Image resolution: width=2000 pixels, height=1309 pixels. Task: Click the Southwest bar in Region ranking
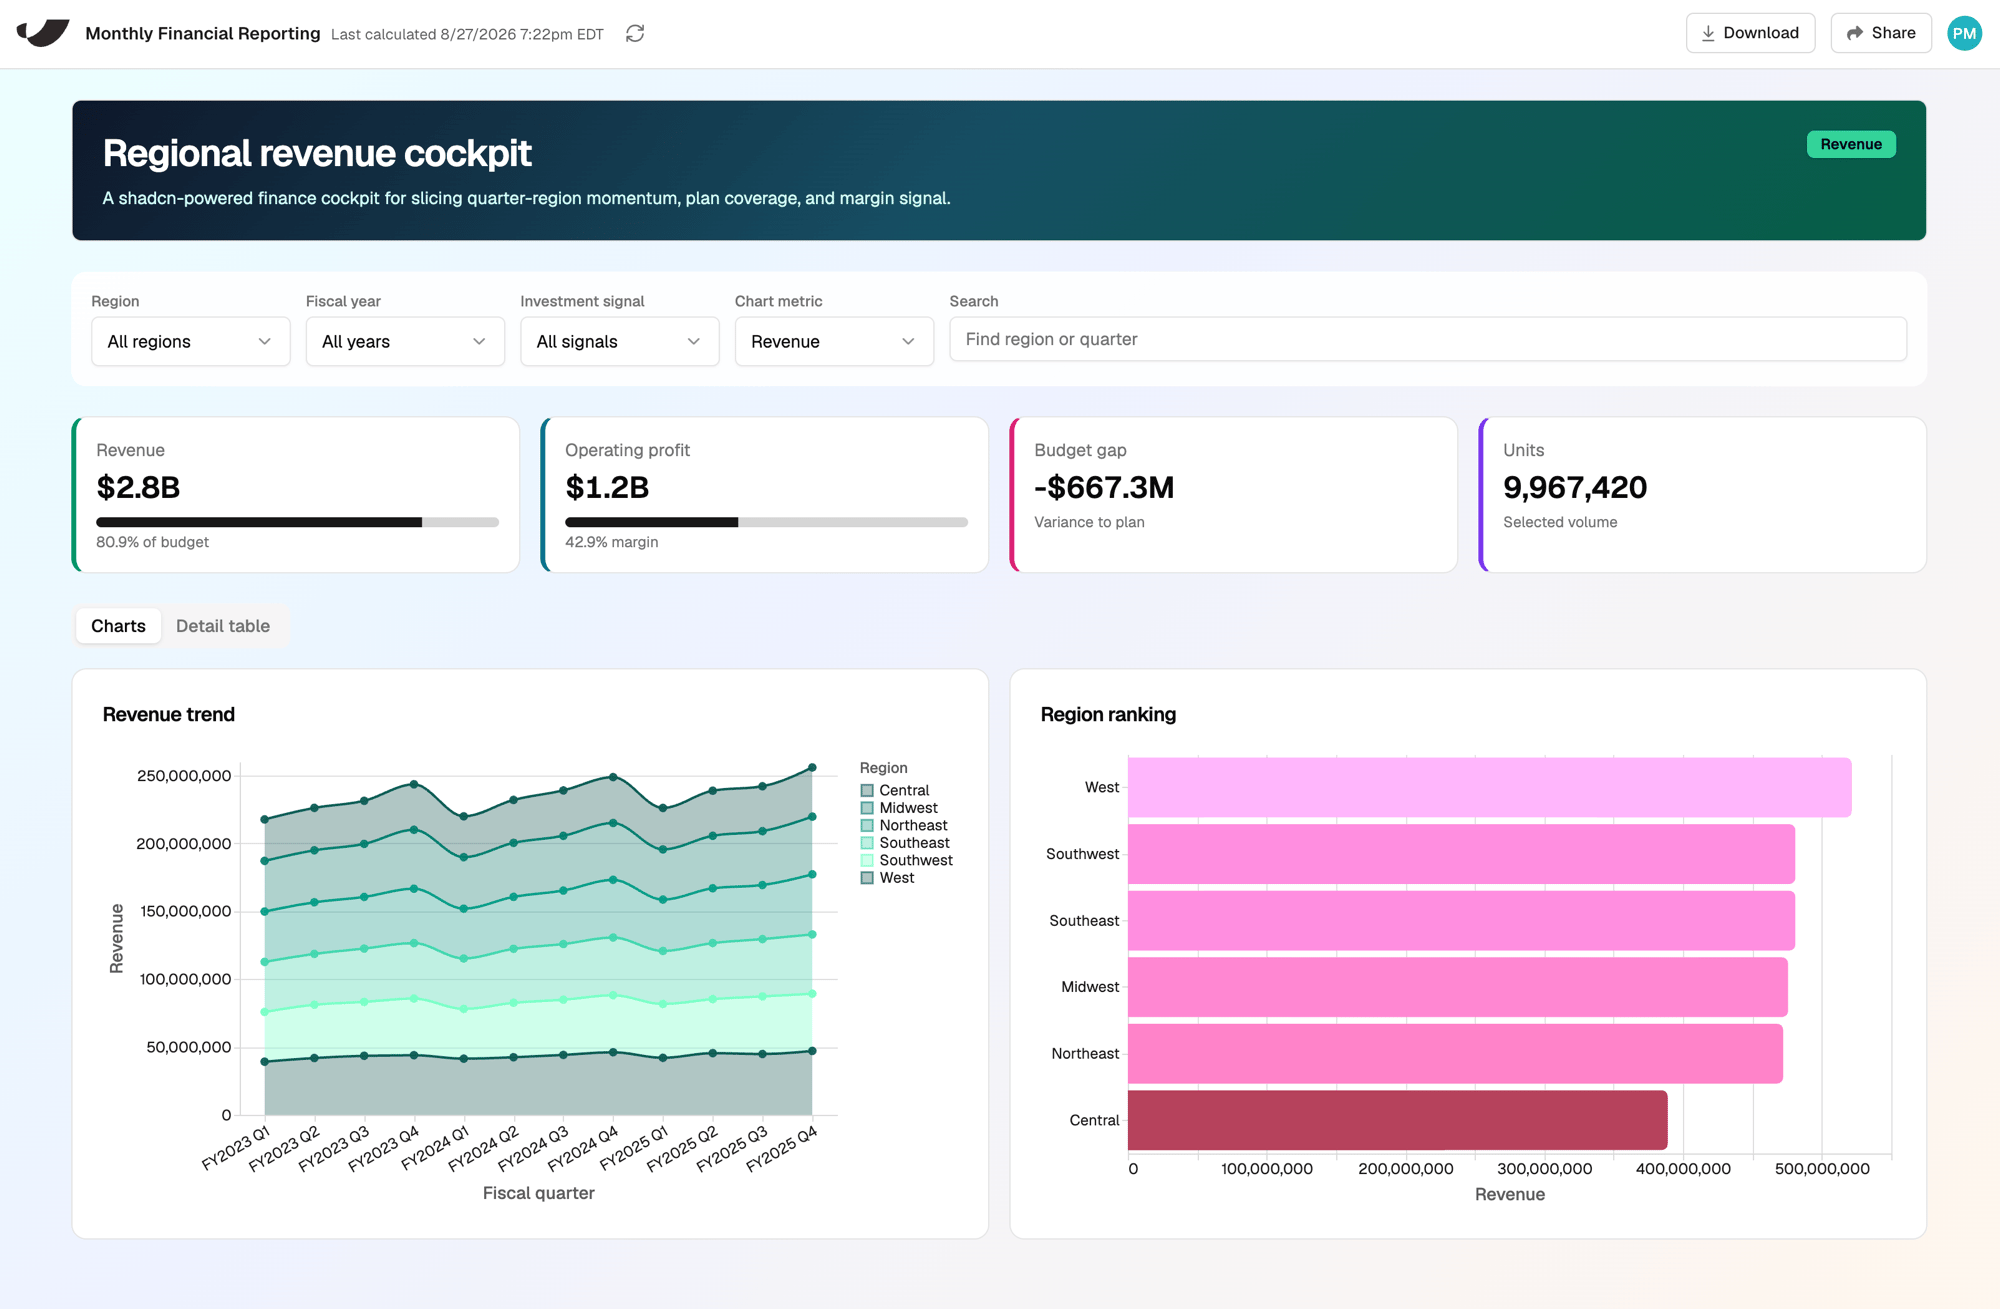coord(1461,854)
